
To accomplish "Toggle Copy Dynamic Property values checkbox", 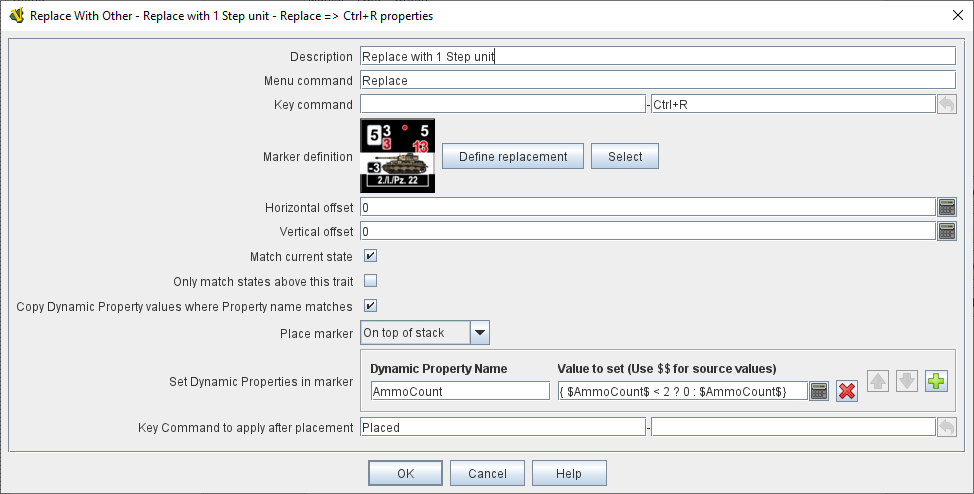I will coord(370,306).
